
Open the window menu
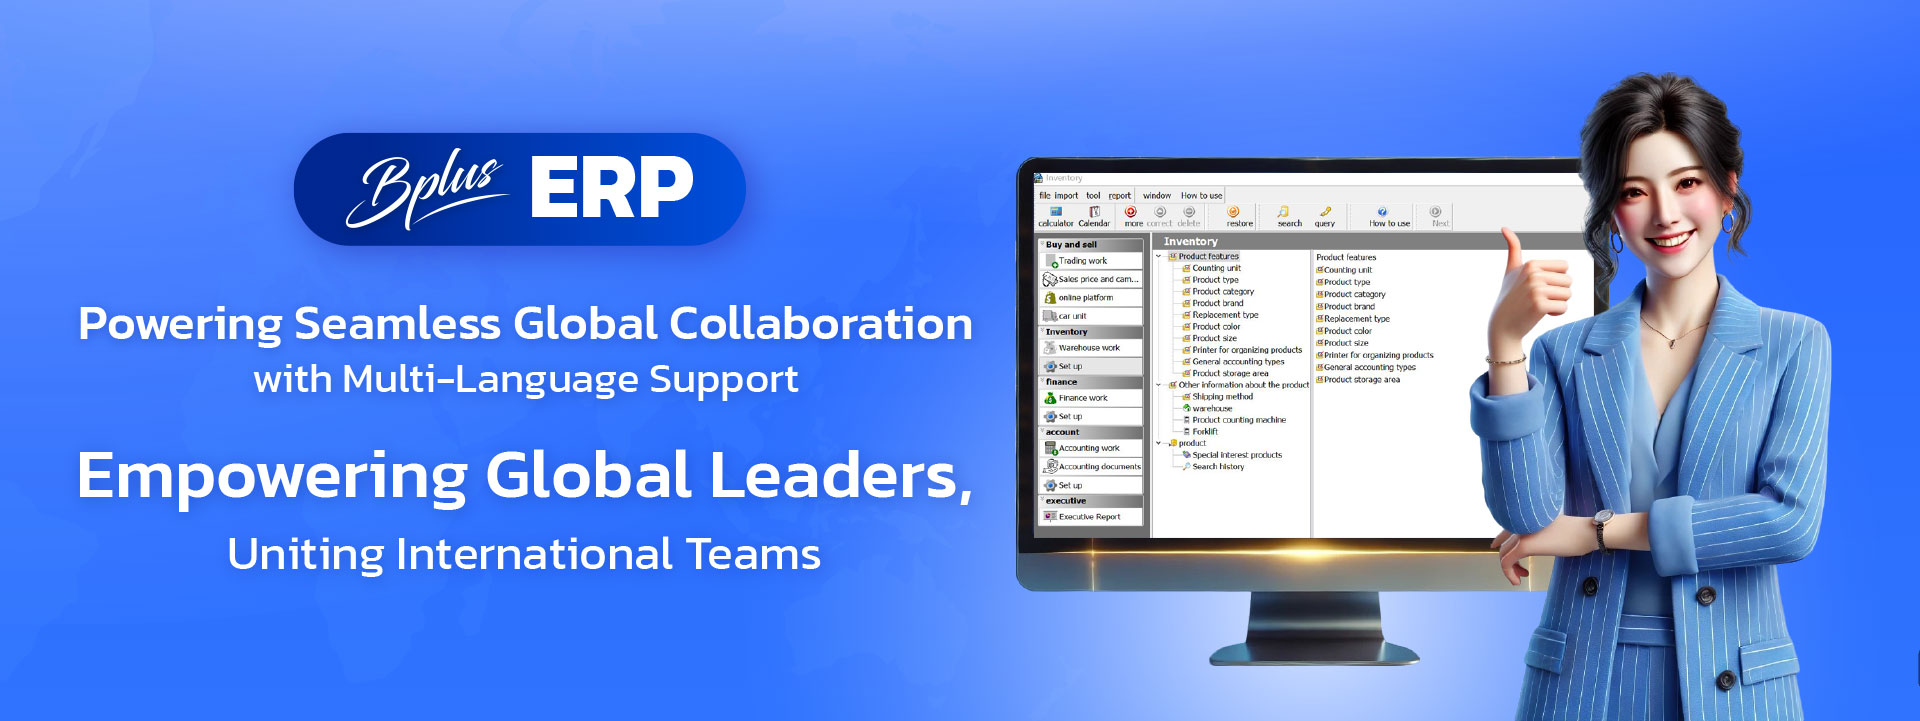pyautogui.click(x=1157, y=196)
